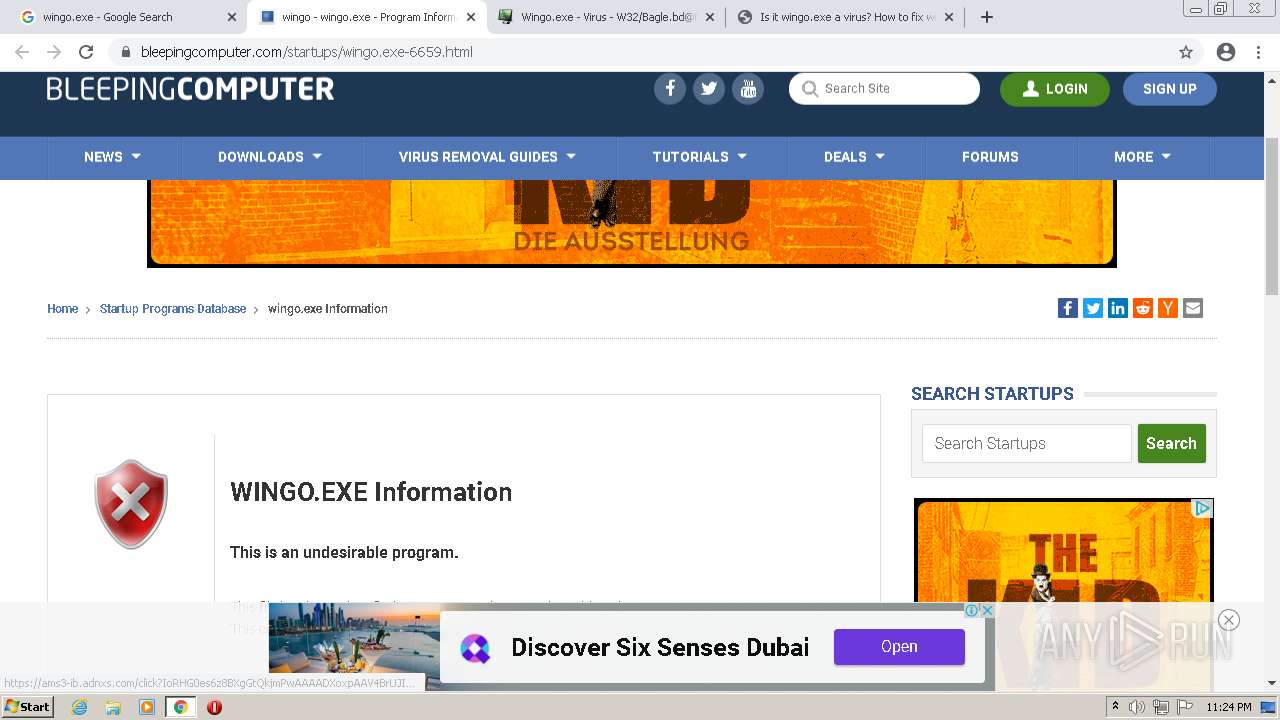The image size is (1280, 720).
Task: Expand the DEALS dropdown menu
Action: [854, 157]
